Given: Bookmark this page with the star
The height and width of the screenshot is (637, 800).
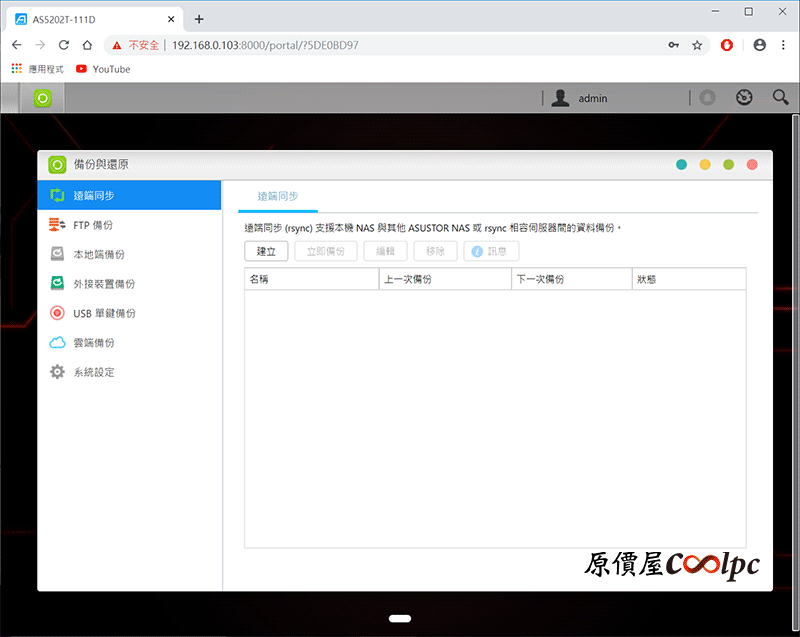Looking at the screenshot, I should (x=697, y=45).
